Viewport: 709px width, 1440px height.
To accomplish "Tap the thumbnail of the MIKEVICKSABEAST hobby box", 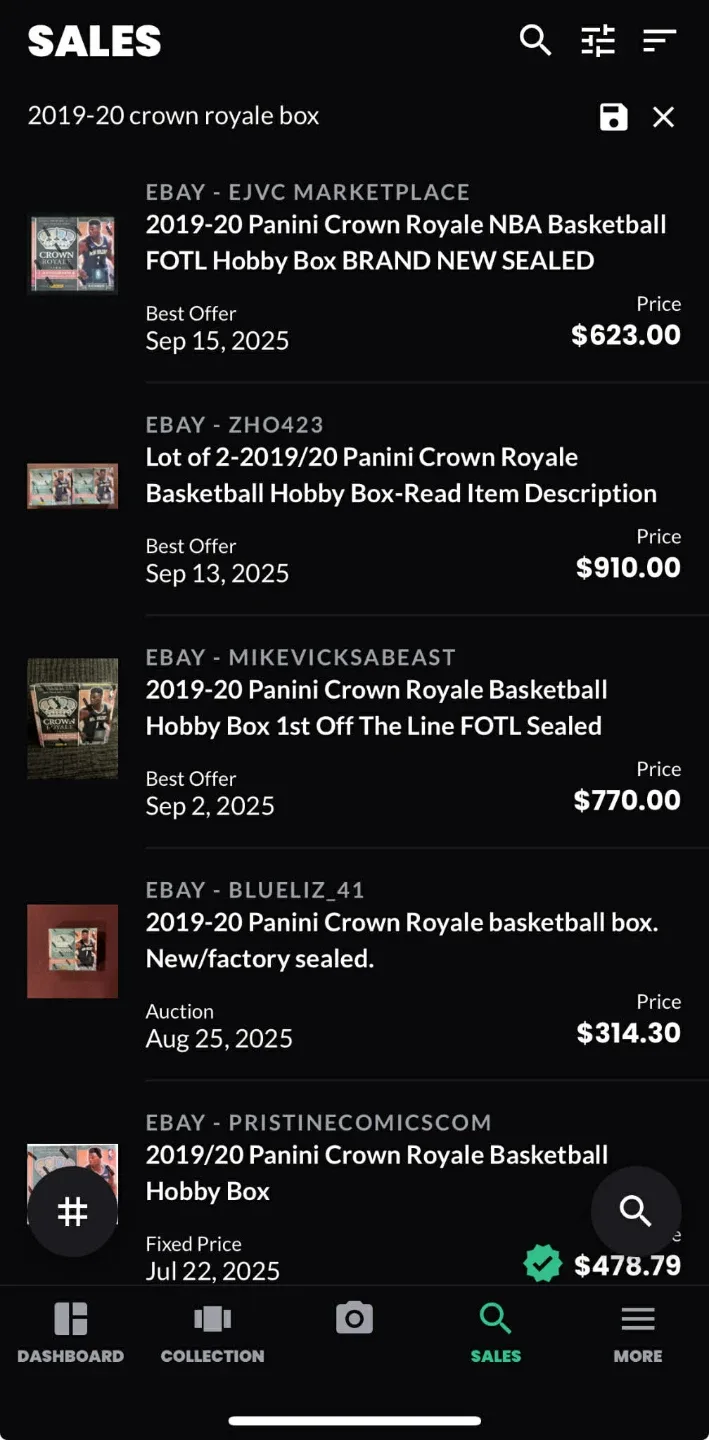I will pyautogui.click(x=72, y=718).
